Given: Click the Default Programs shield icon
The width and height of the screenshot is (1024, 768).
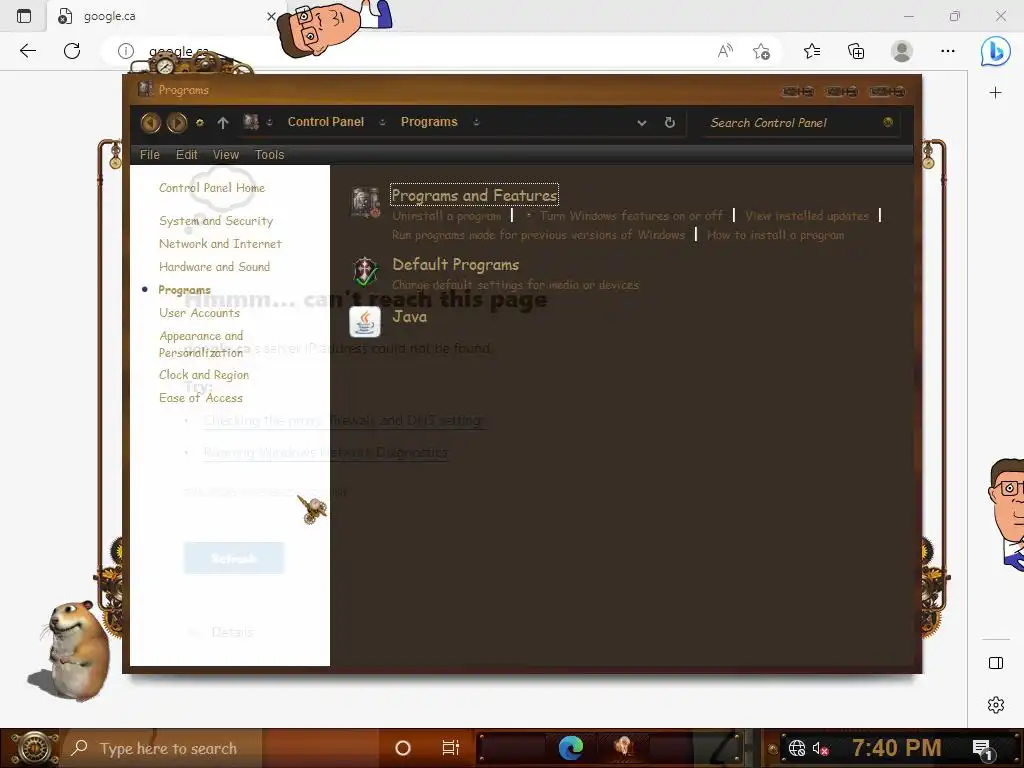Looking at the screenshot, I should pyautogui.click(x=365, y=270).
